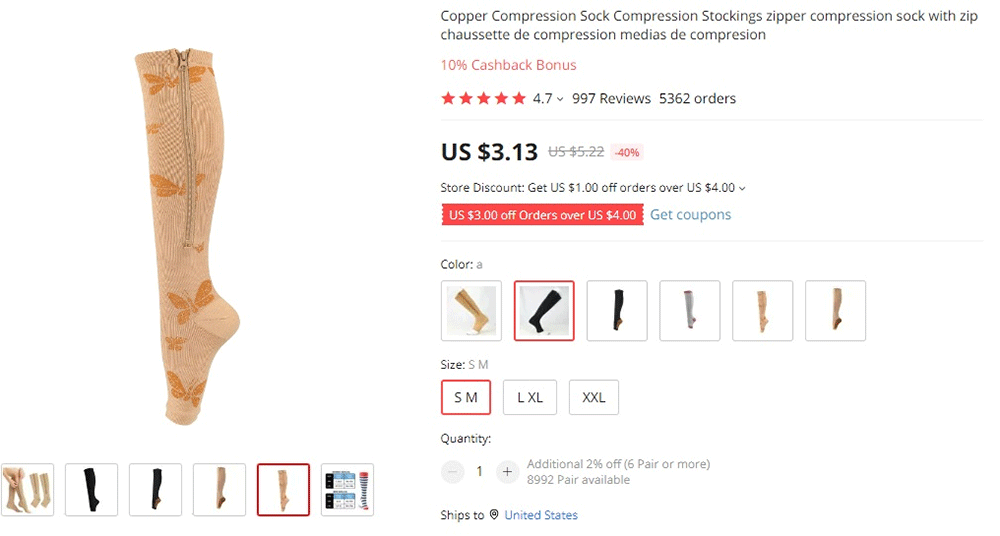The width and height of the screenshot is (1000, 536).
Task: Expand the Store Discount details chevron
Action: 742,188
